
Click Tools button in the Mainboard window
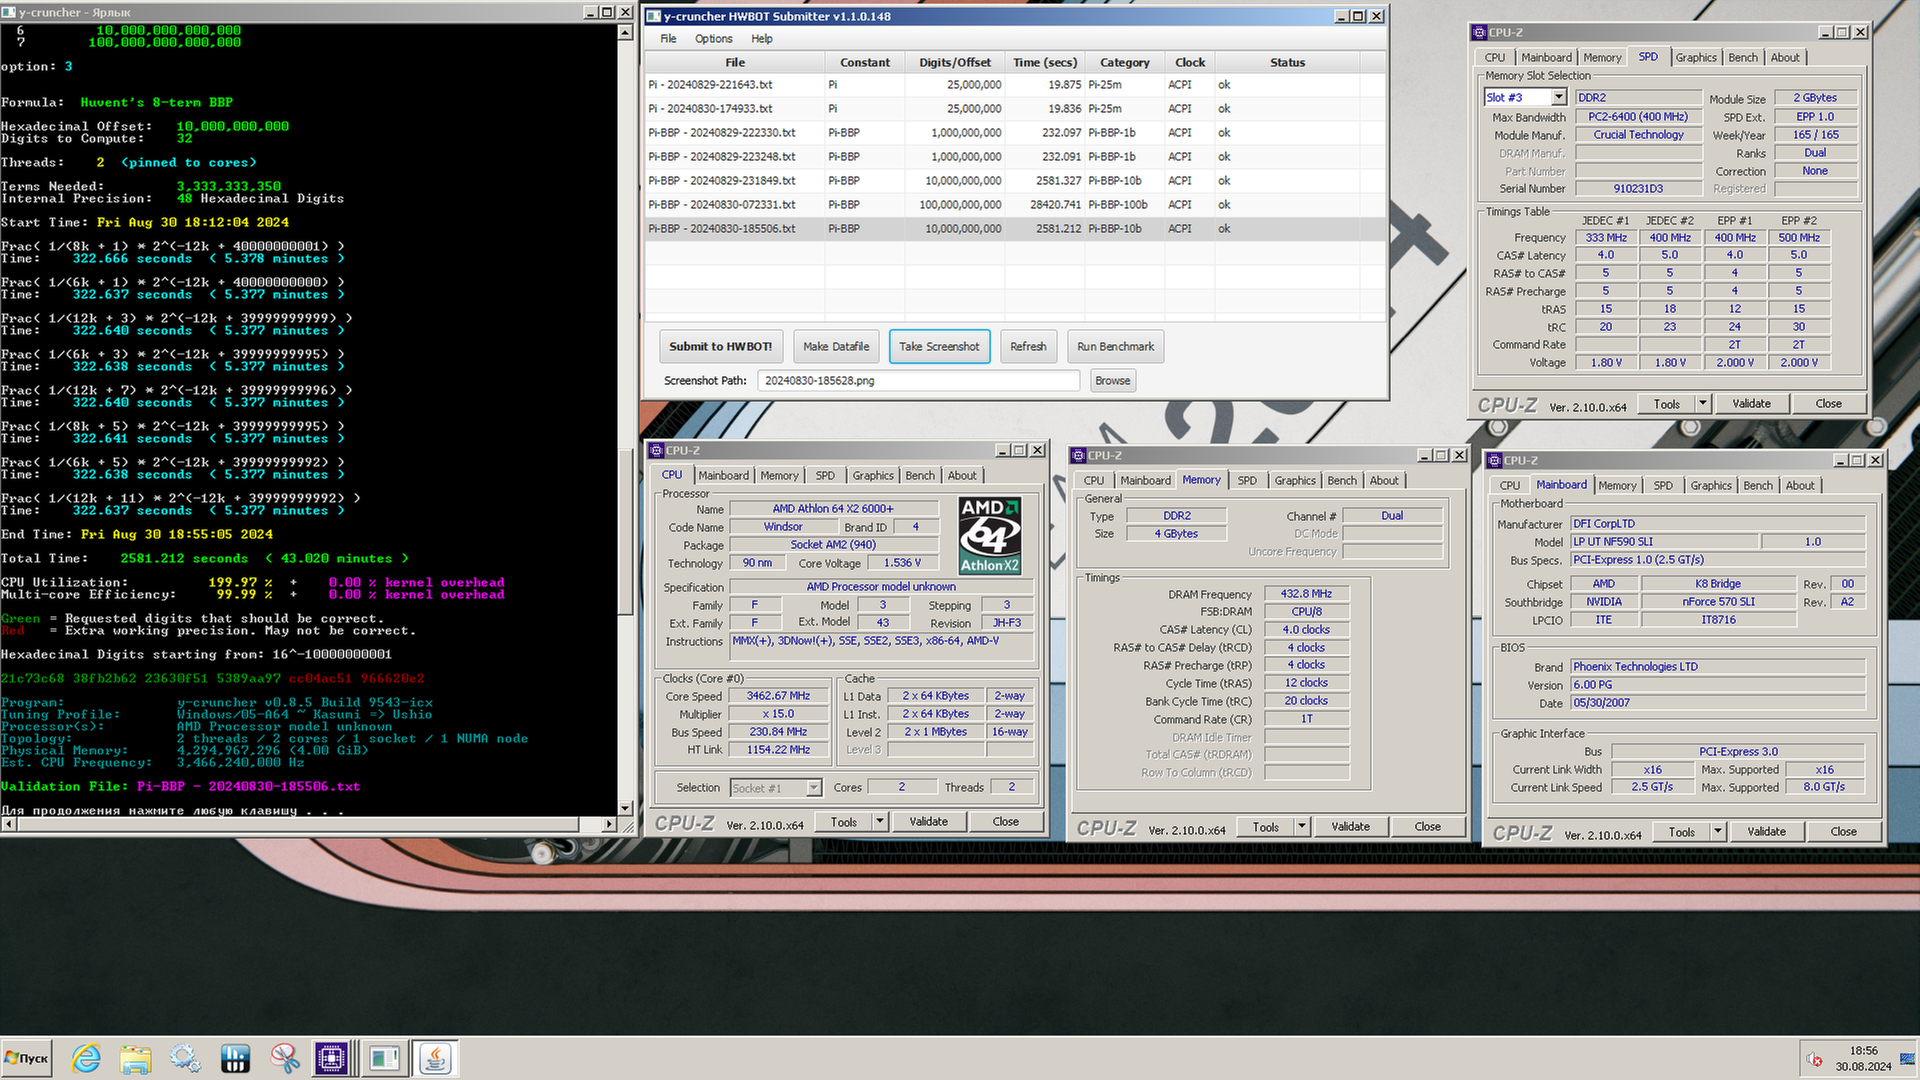1682,832
